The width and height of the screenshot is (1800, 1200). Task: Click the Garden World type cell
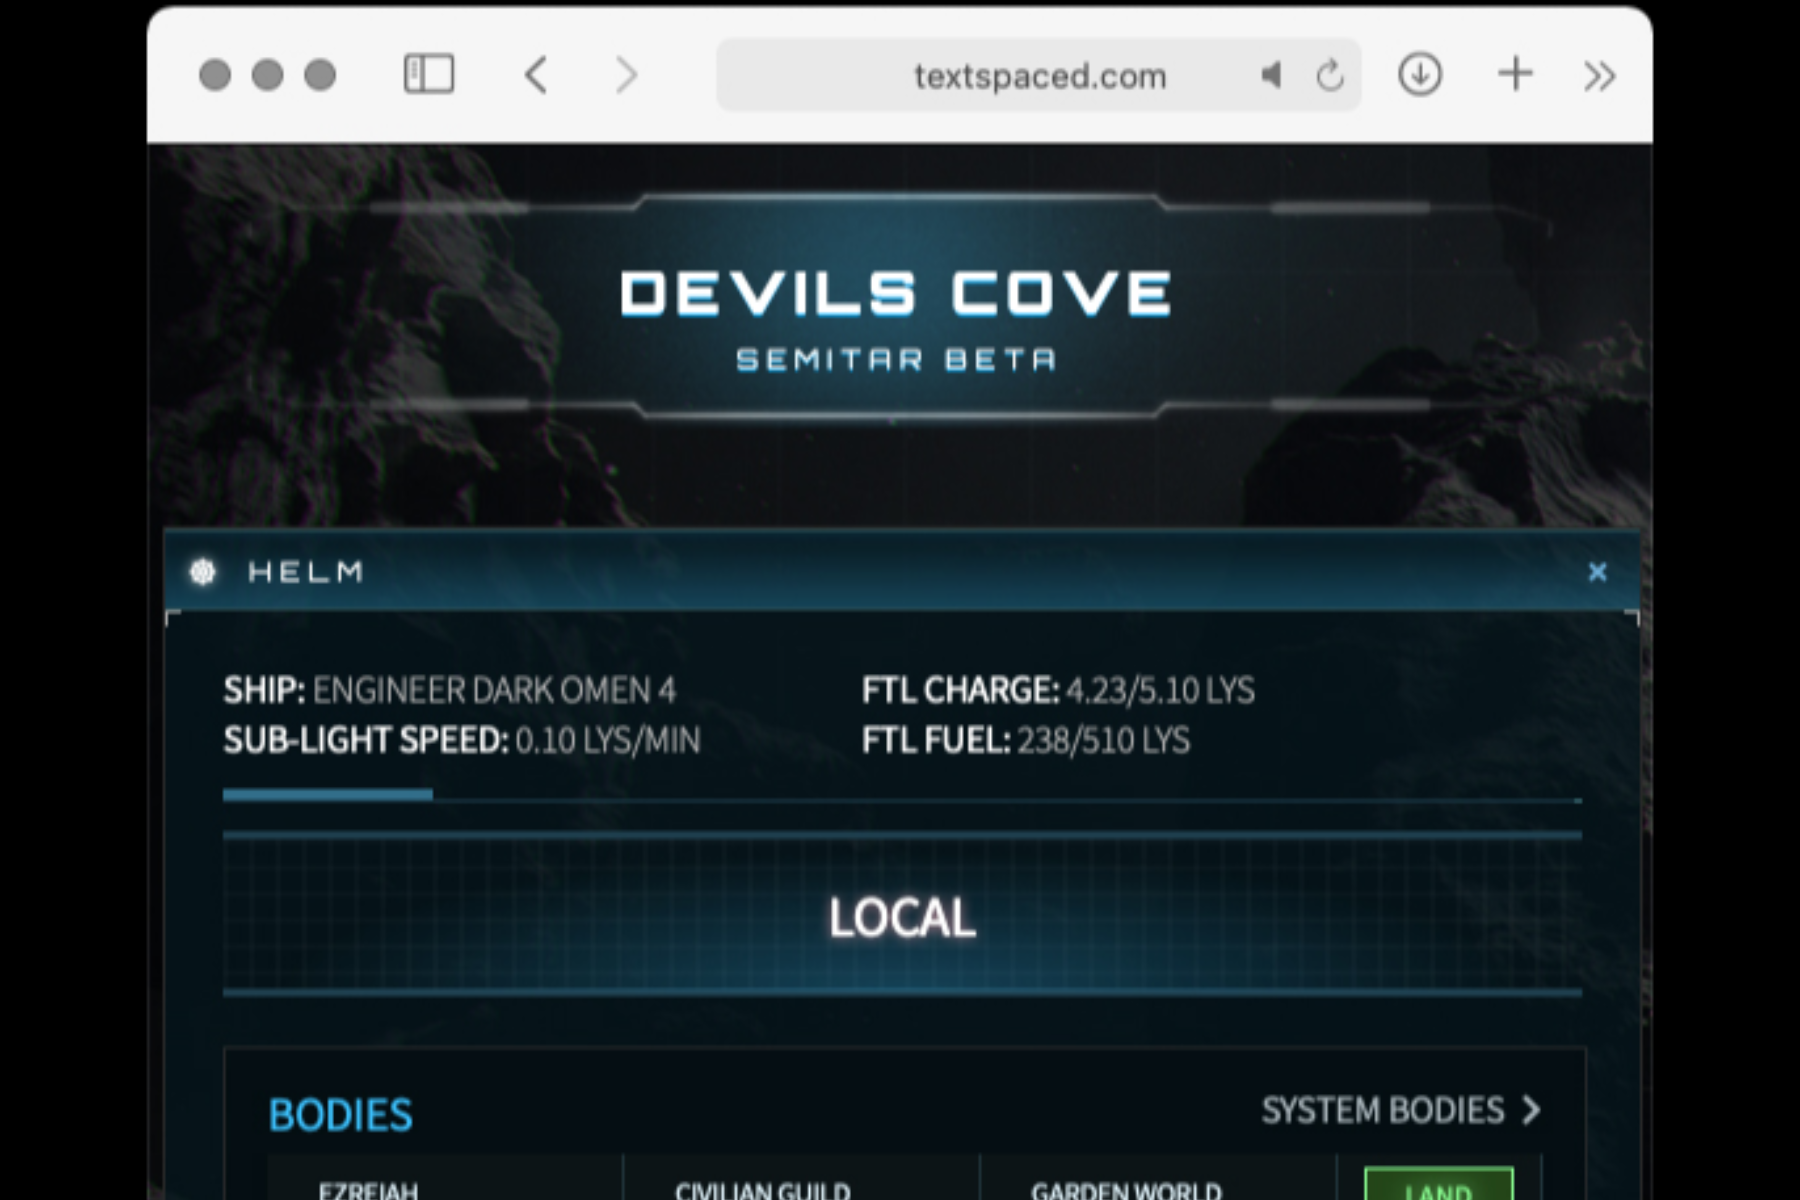point(1126,1189)
